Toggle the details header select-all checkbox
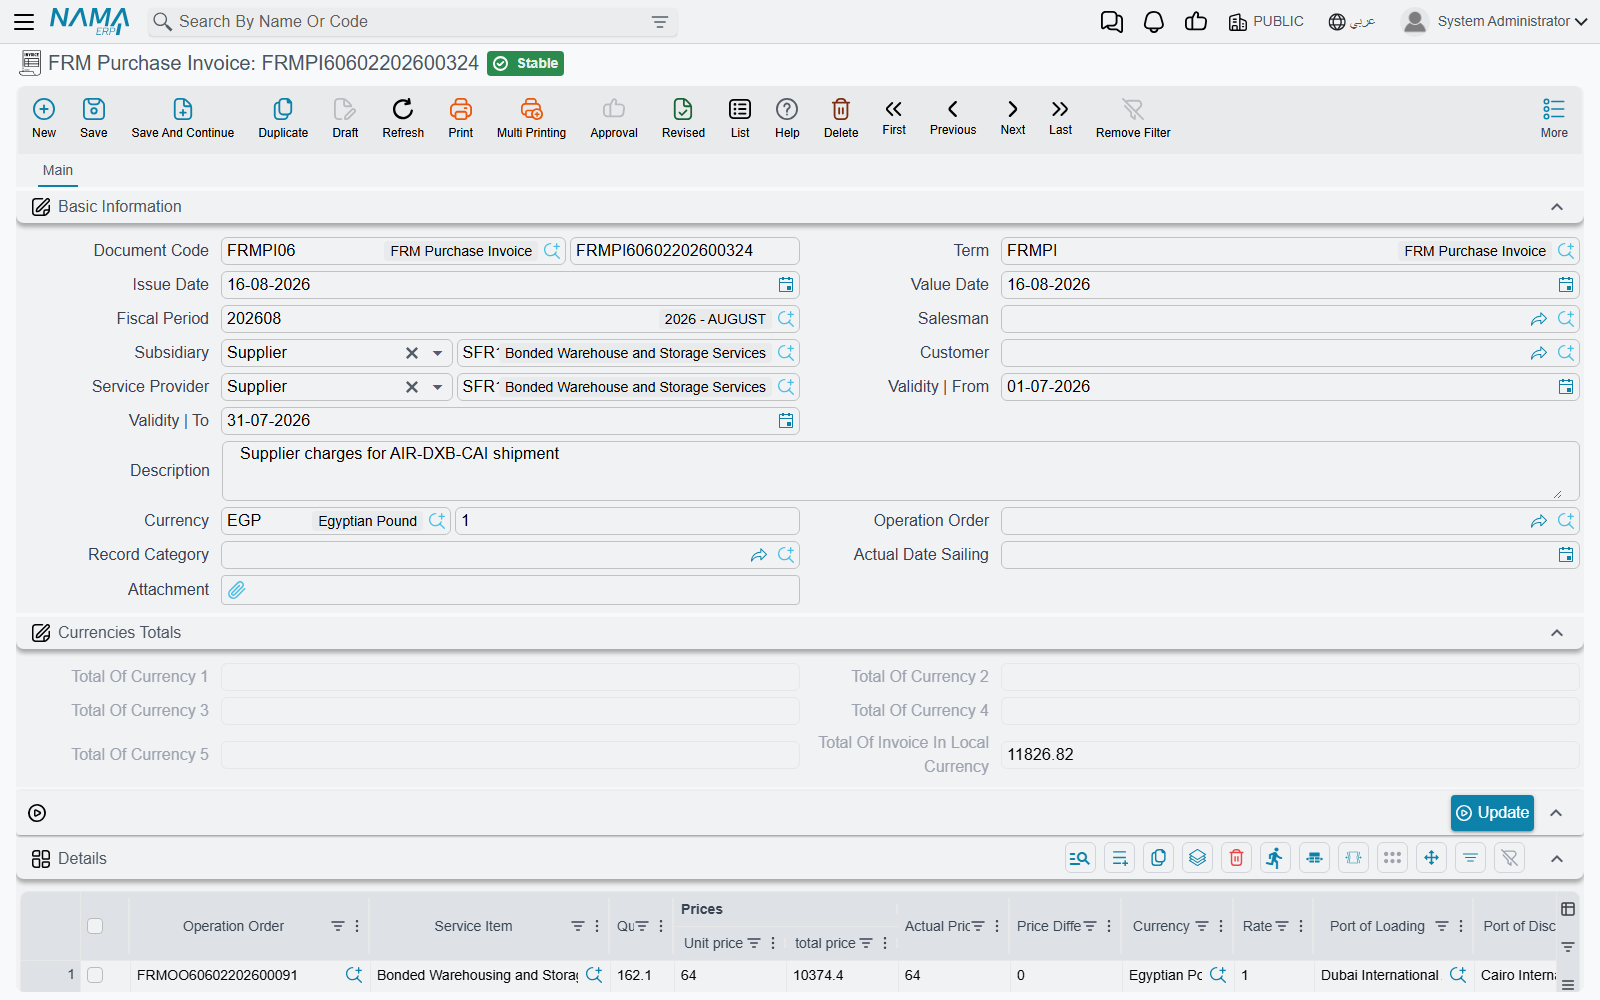The height and width of the screenshot is (1000, 1600). pos(95,926)
